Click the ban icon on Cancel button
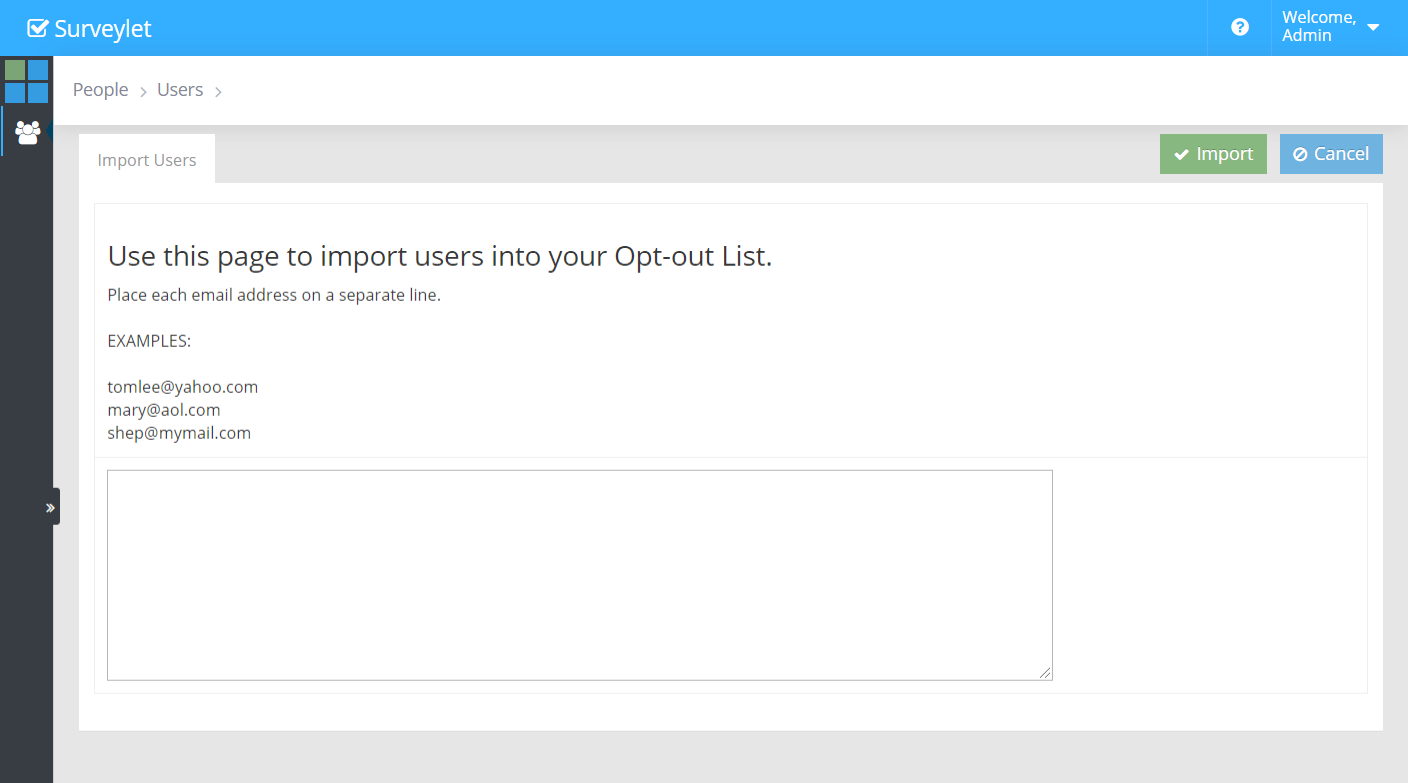1408x783 pixels. click(x=1300, y=154)
